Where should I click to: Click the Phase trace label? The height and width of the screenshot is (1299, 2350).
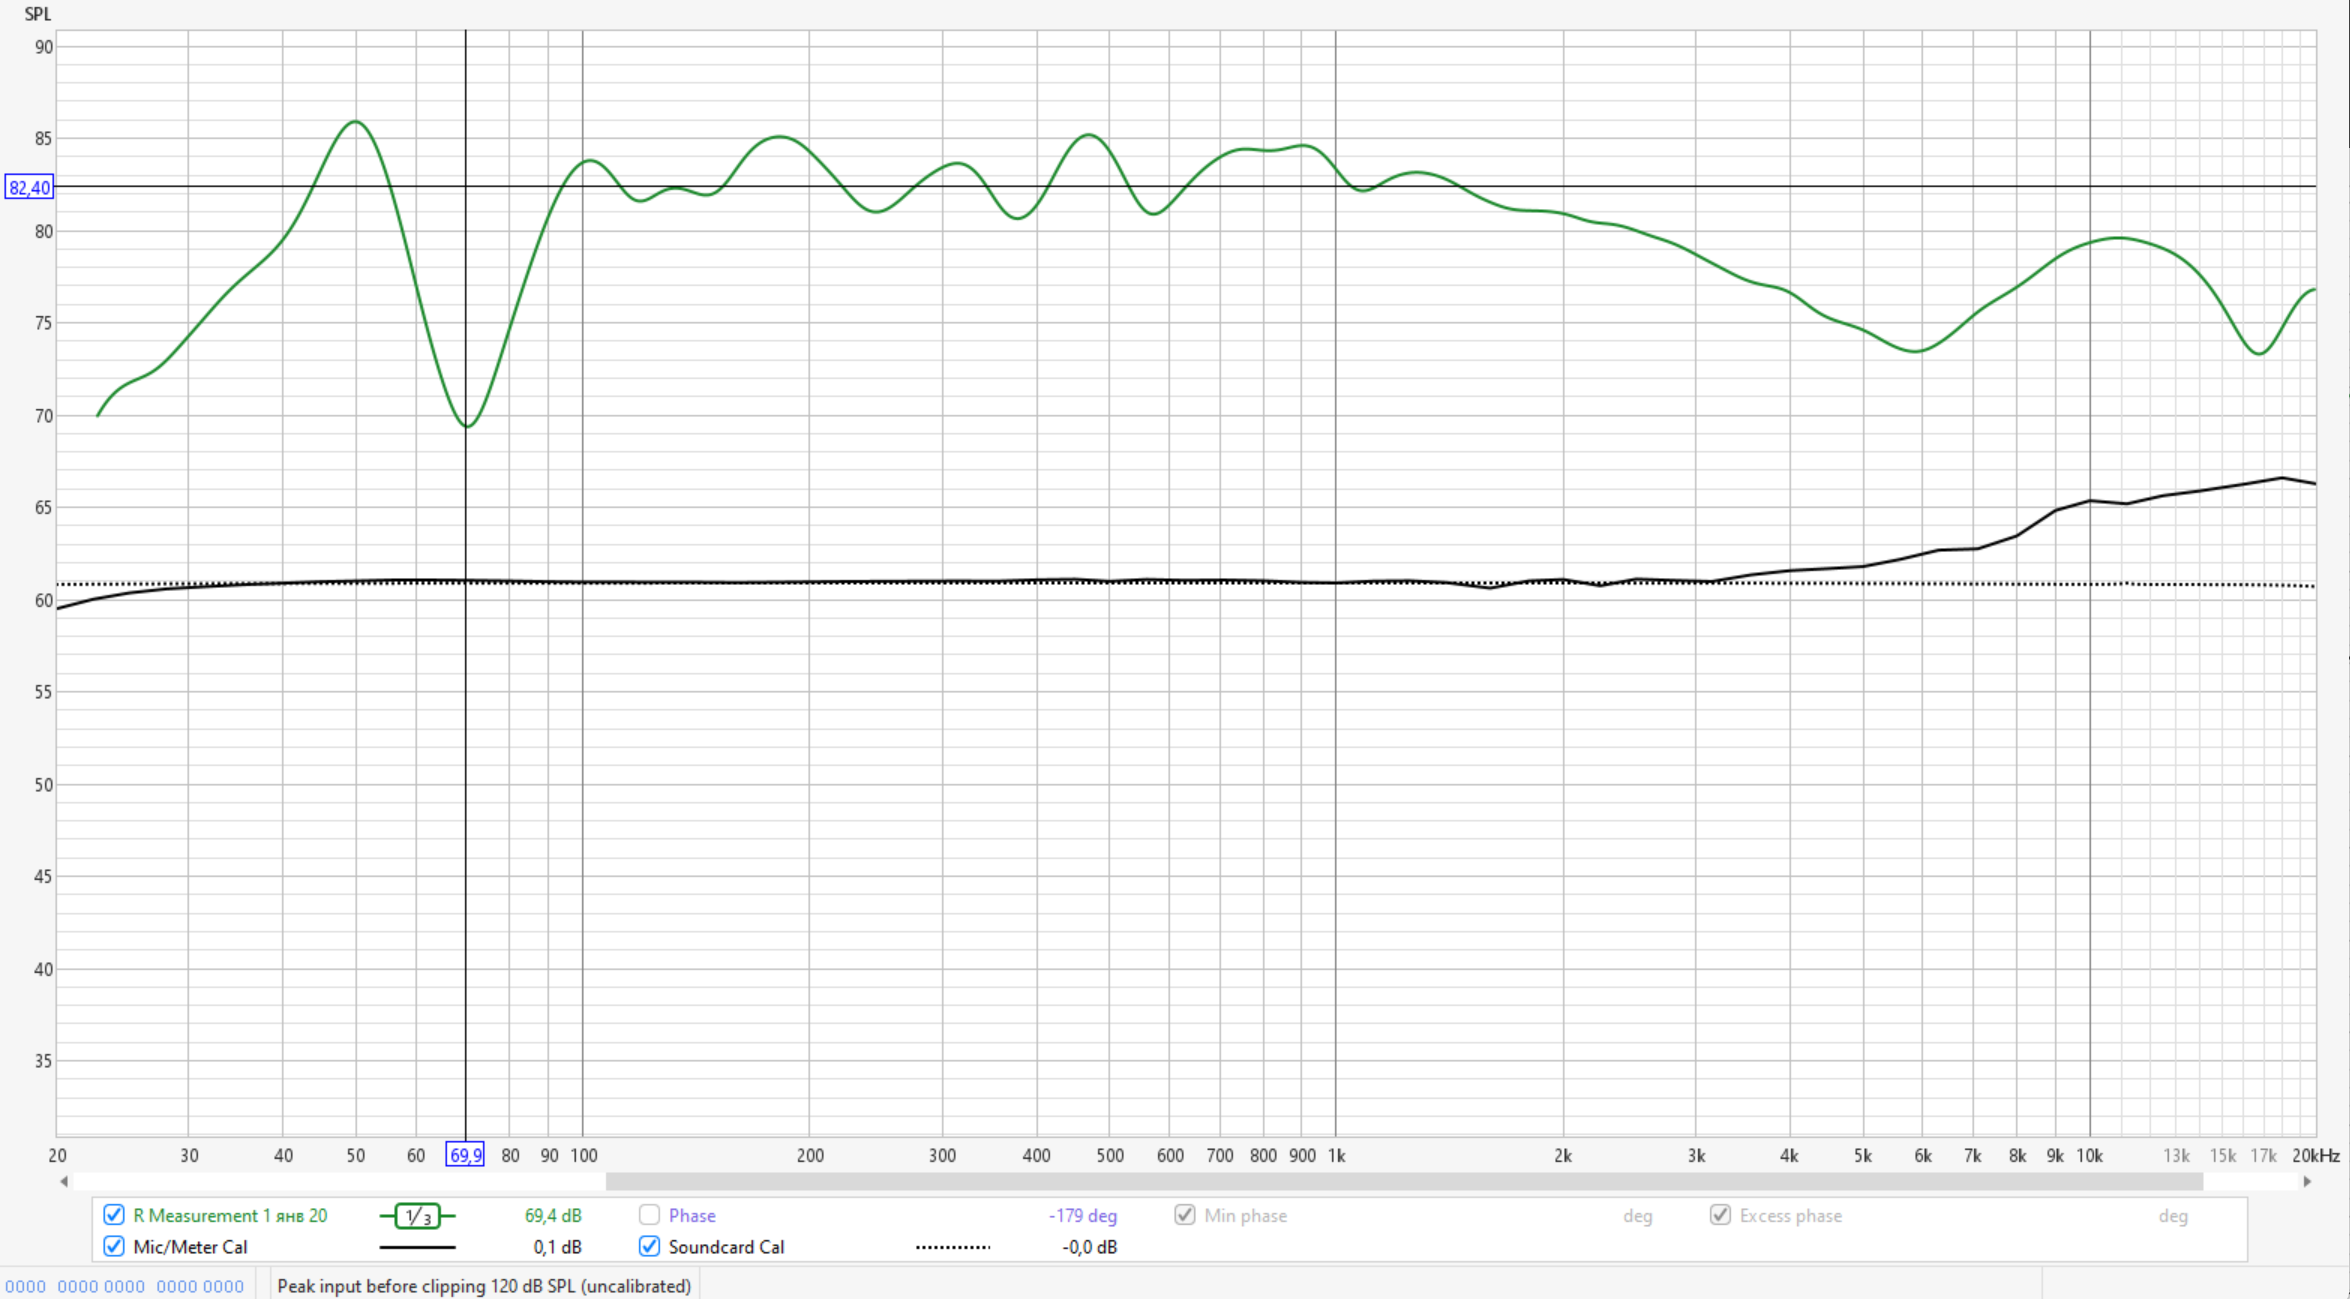point(692,1216)
